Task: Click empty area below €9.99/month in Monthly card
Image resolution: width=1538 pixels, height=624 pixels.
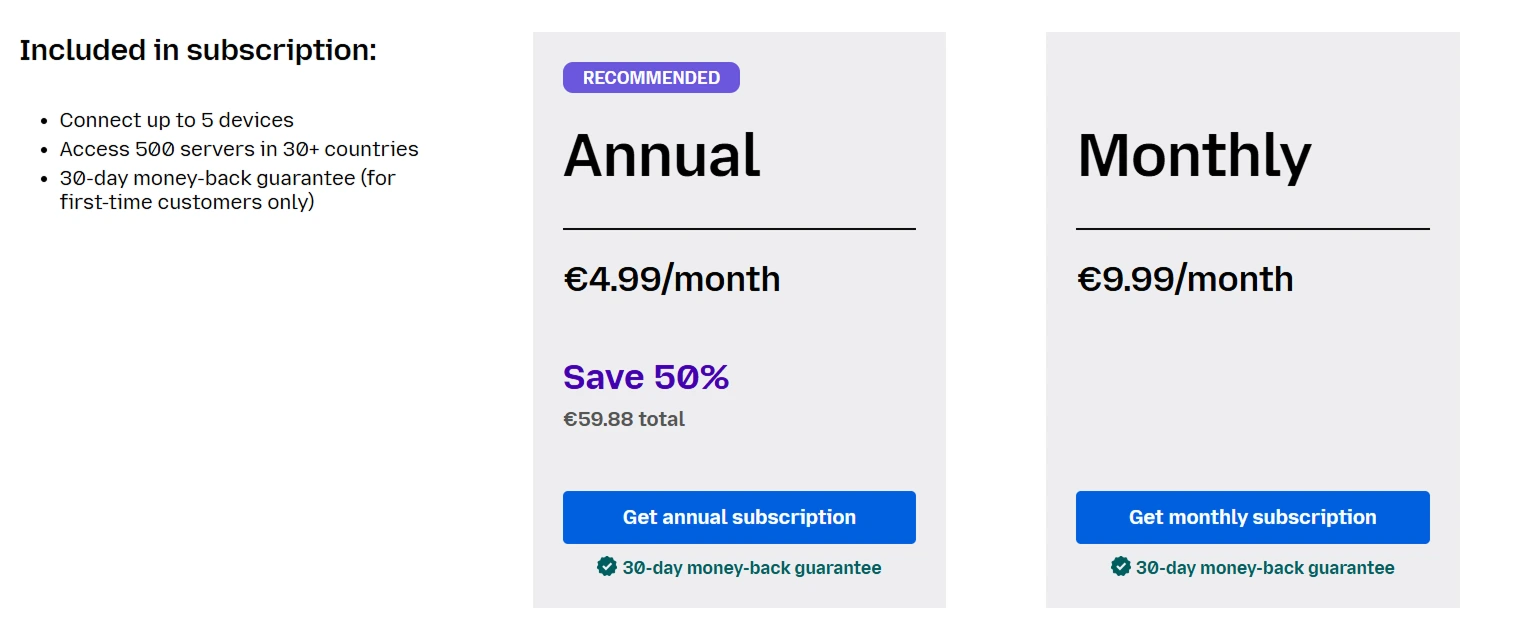Action: click(x=1252, y=390)
